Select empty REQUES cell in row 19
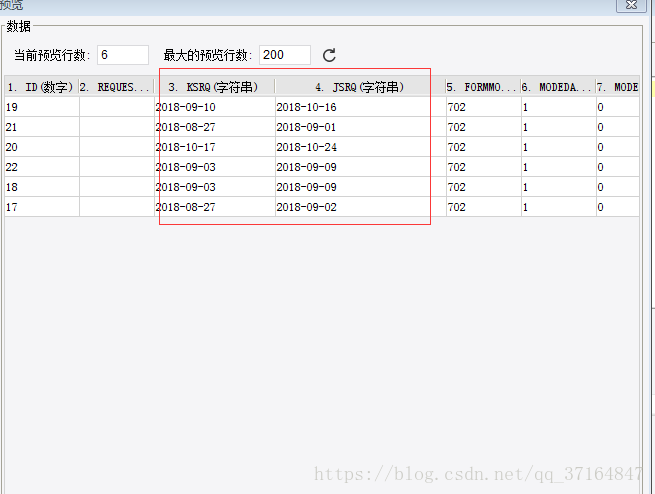Viewport: 655px width, 494px height. 117,107
